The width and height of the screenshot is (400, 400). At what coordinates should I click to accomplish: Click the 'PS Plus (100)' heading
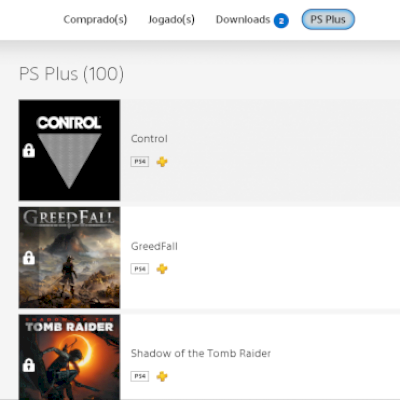coord(71,74)
